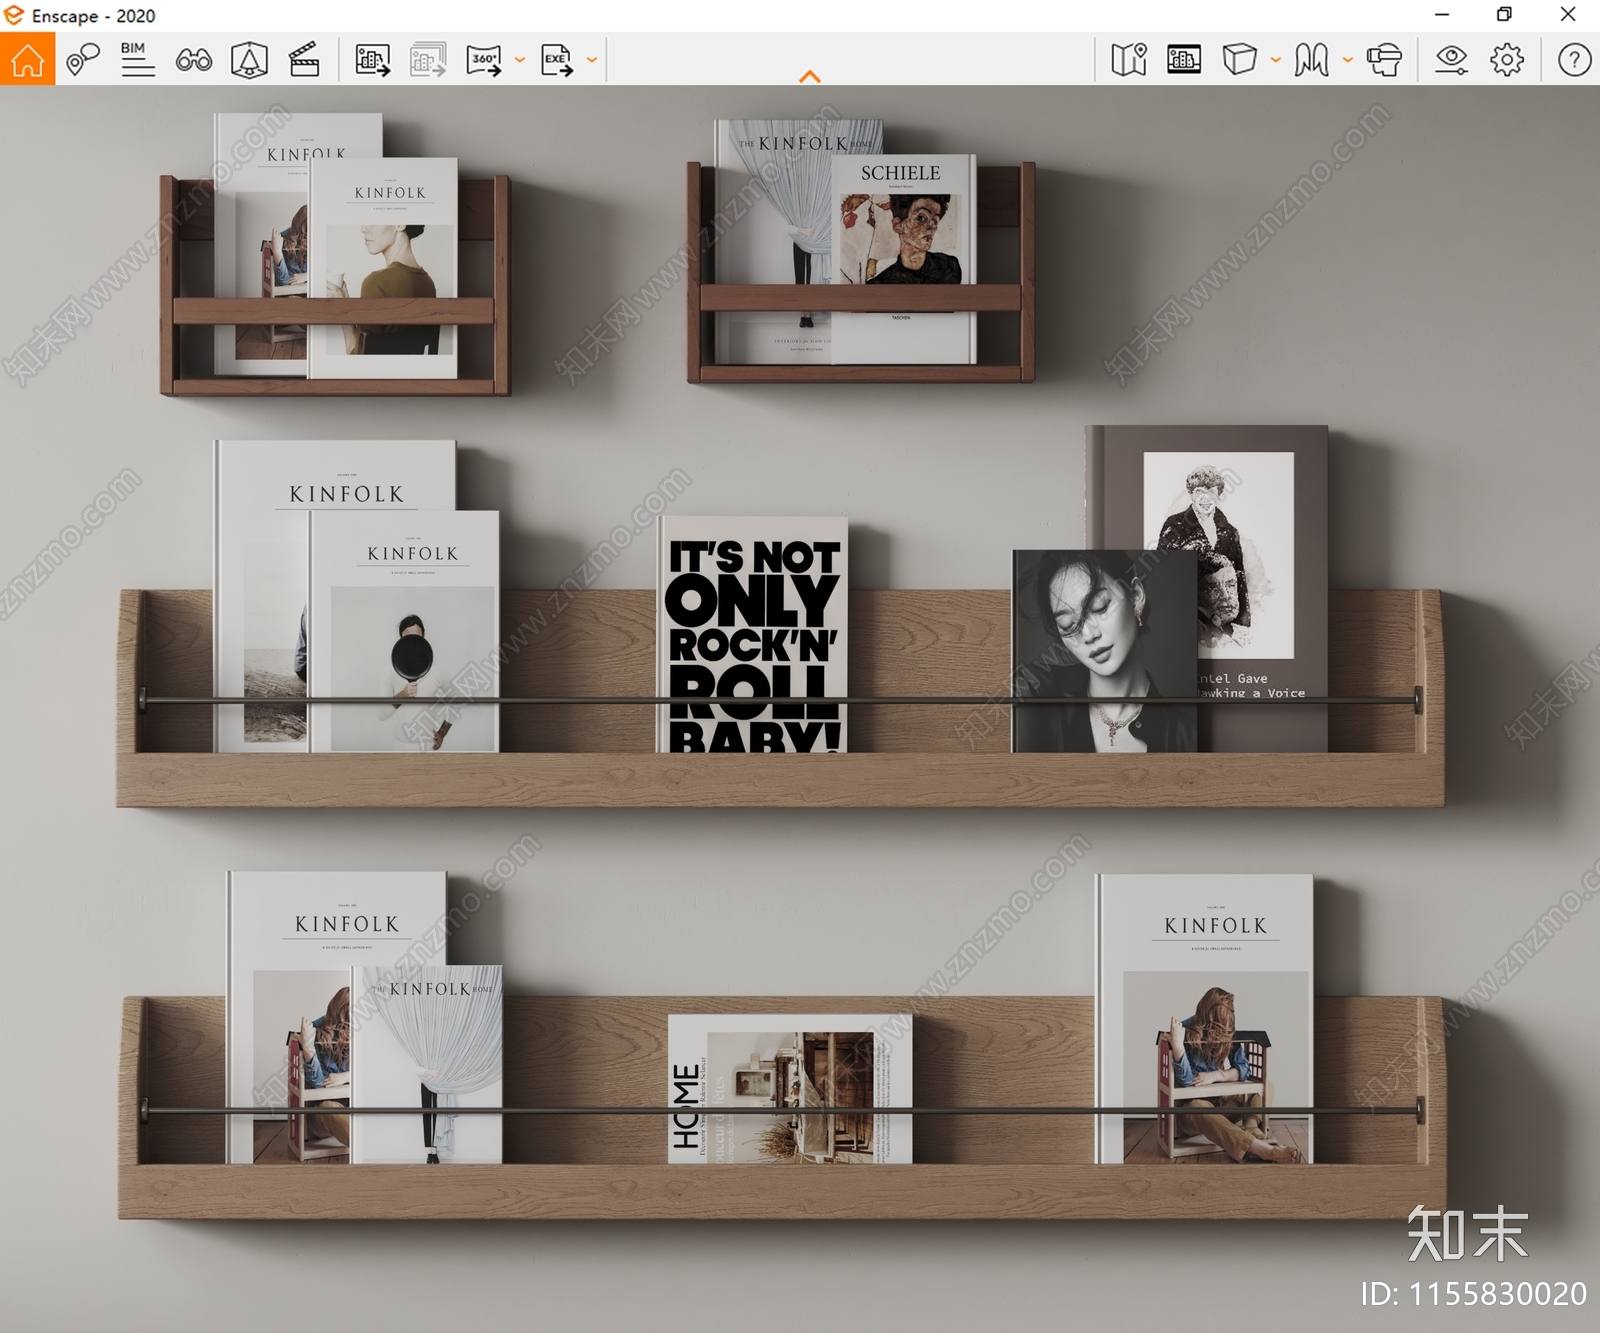The height and width of the screenshot is (1333, 1600).
Task: Restore down the Enscape window
Action: point(1504,15)
